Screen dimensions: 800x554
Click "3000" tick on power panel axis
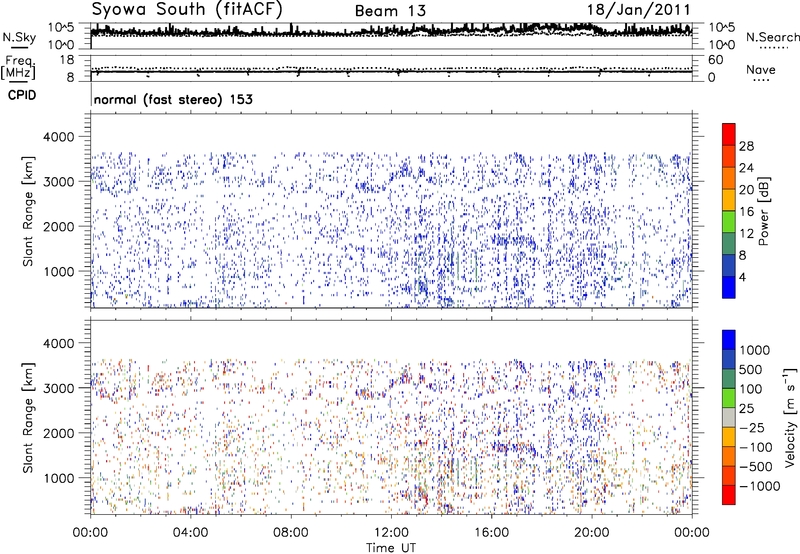pyautogui.click(x=58, y=182)
